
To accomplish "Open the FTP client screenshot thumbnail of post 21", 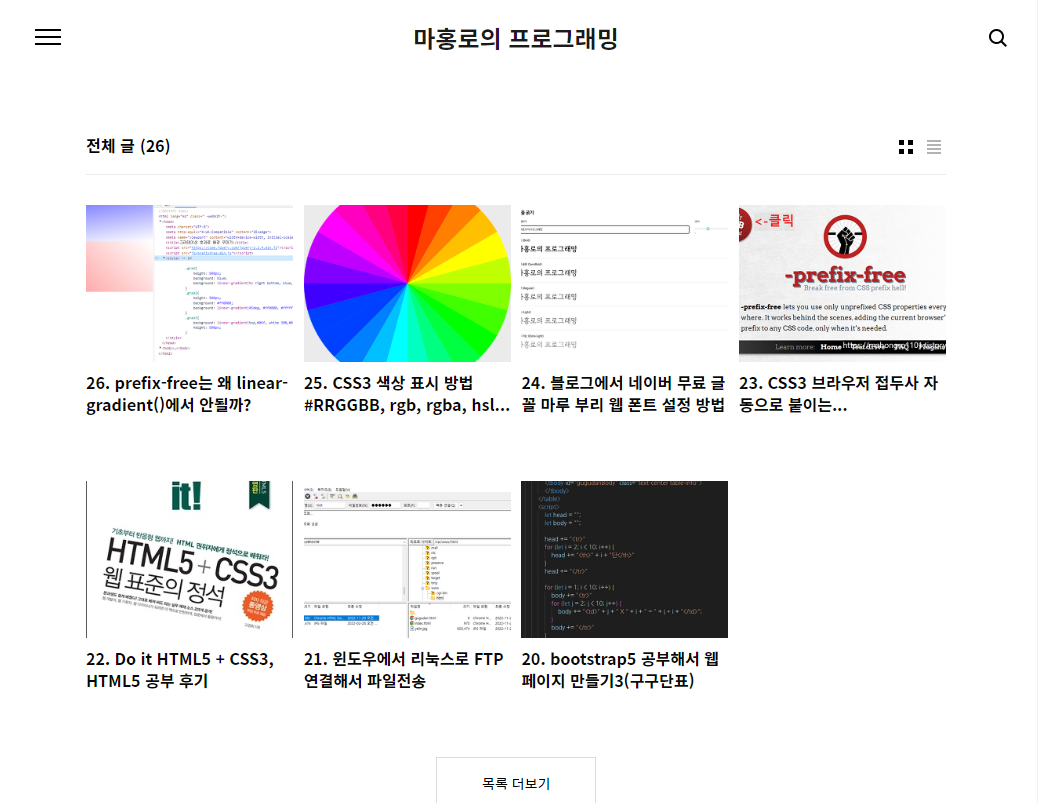I will point(407,559).
